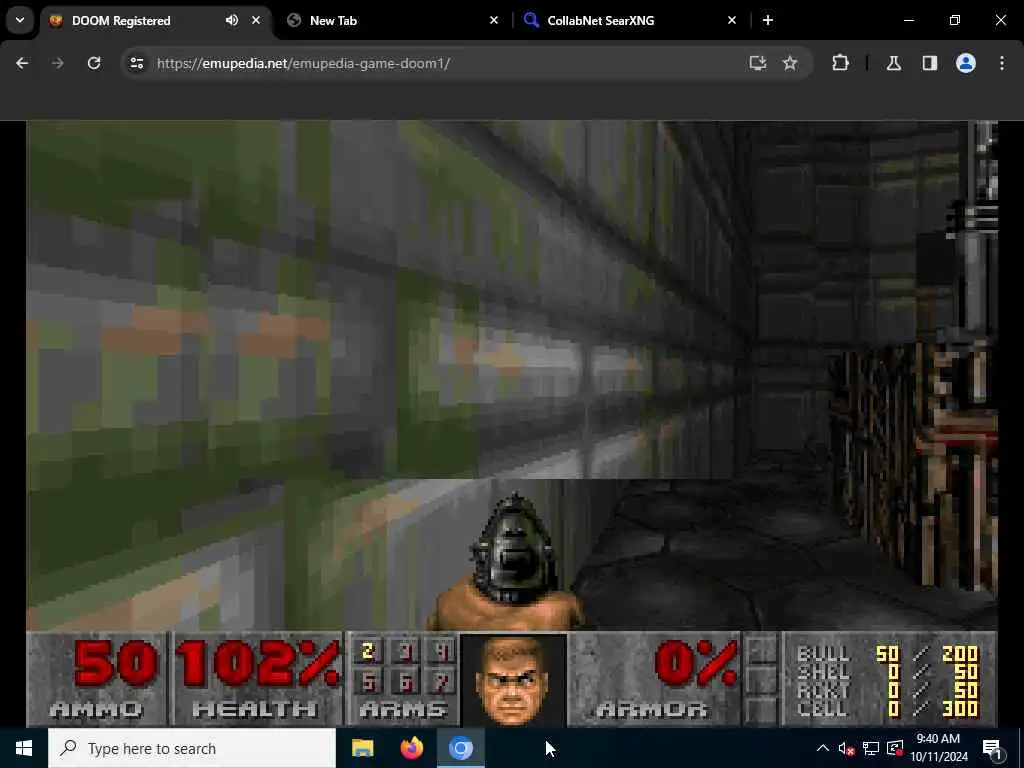1024x768 pixels.
Task: View site information for emupedia.net
Action: (x=136, y=63)
